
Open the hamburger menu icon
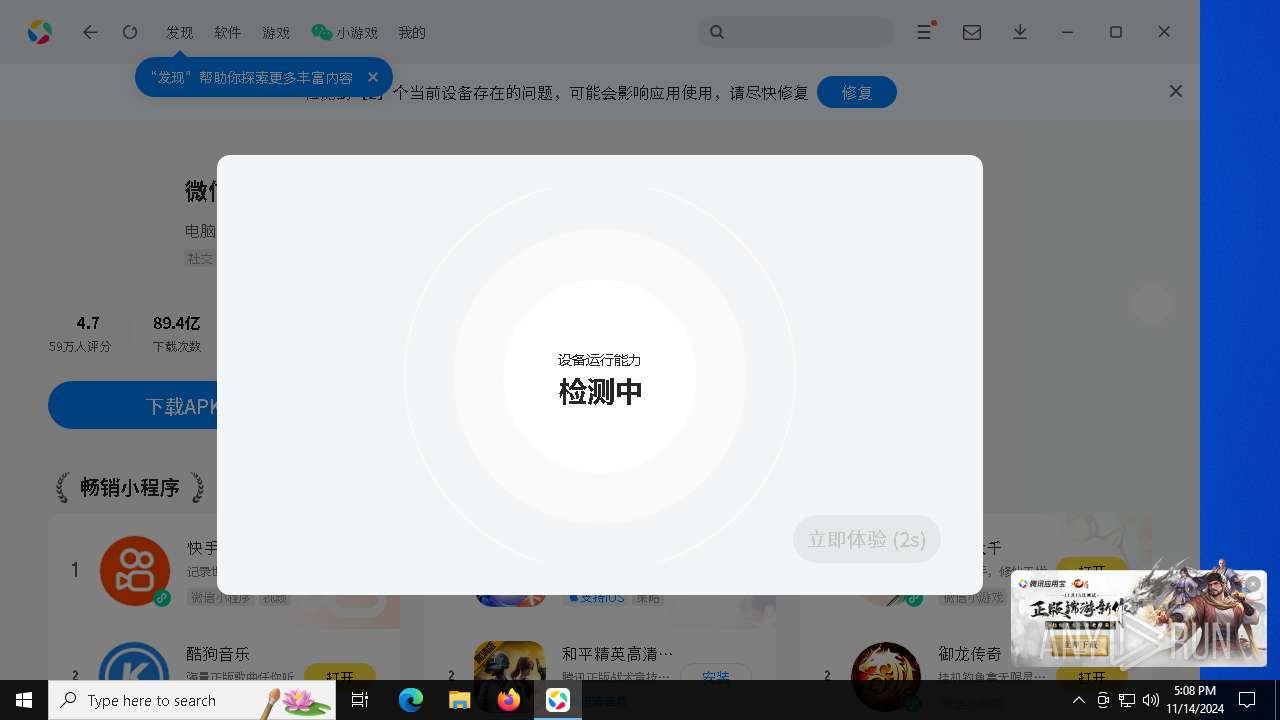925,32
